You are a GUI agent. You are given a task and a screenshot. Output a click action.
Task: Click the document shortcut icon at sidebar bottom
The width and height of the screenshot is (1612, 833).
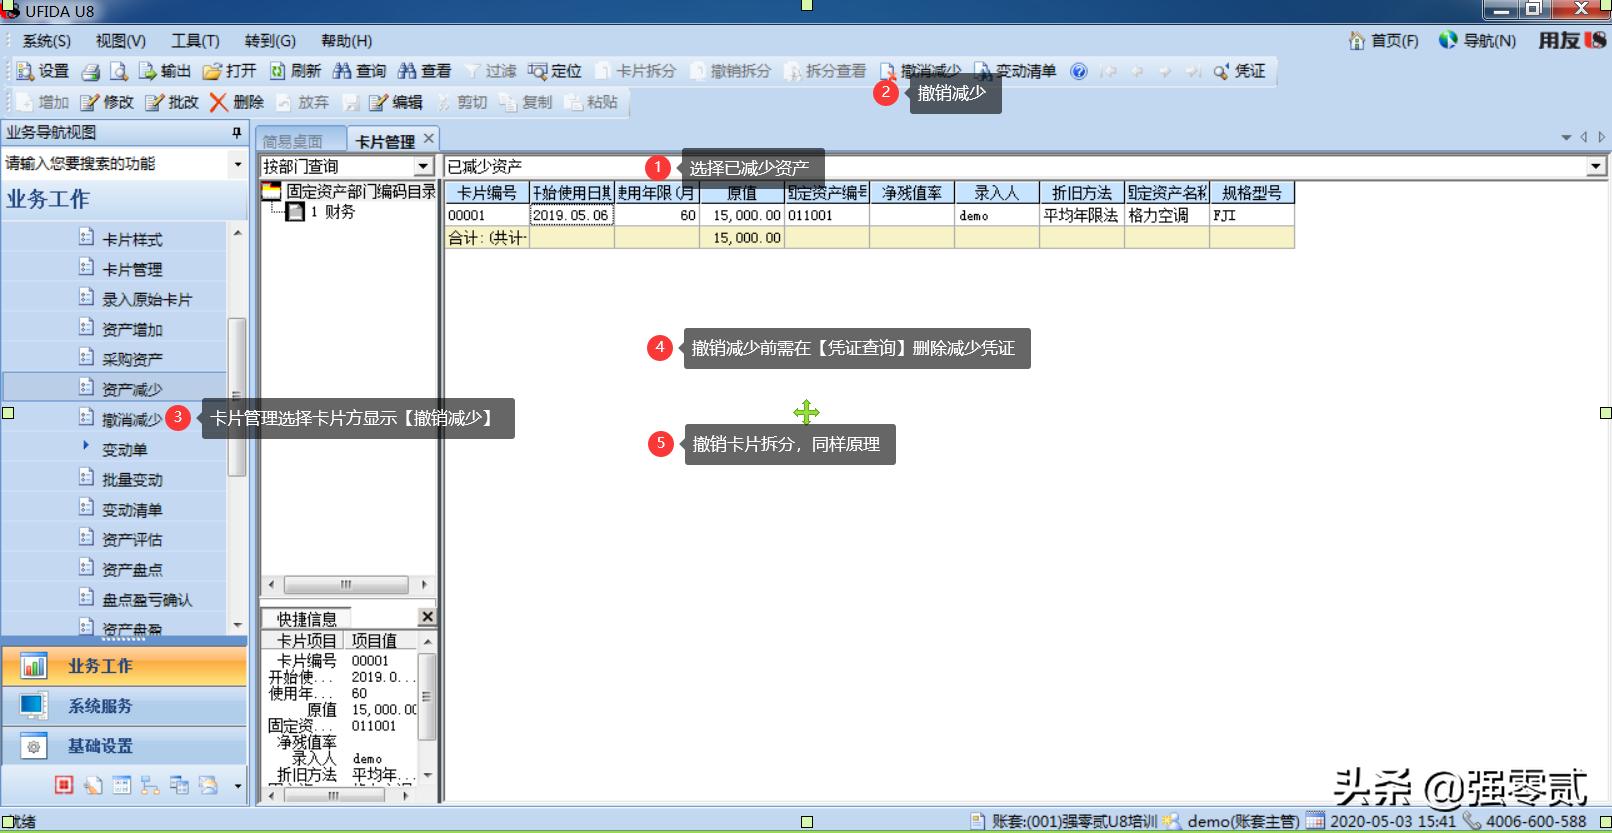pyautogui.click(x=92, y=785)
